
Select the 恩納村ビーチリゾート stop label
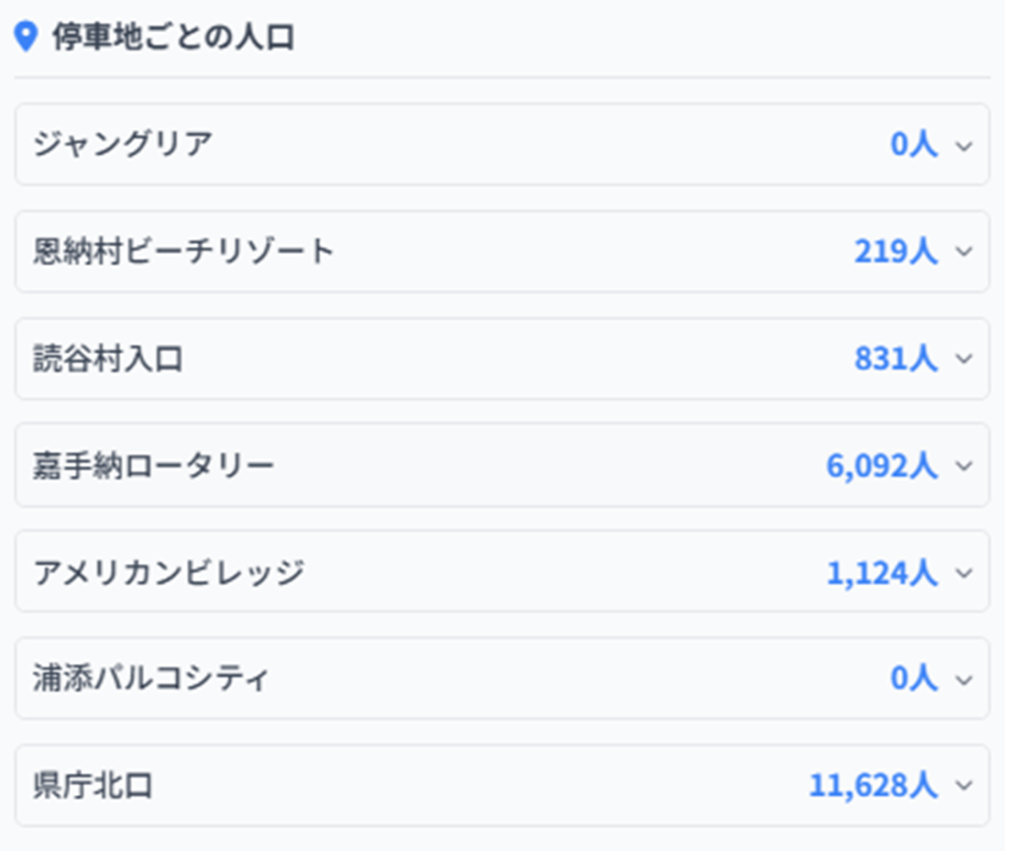point(183,251)
